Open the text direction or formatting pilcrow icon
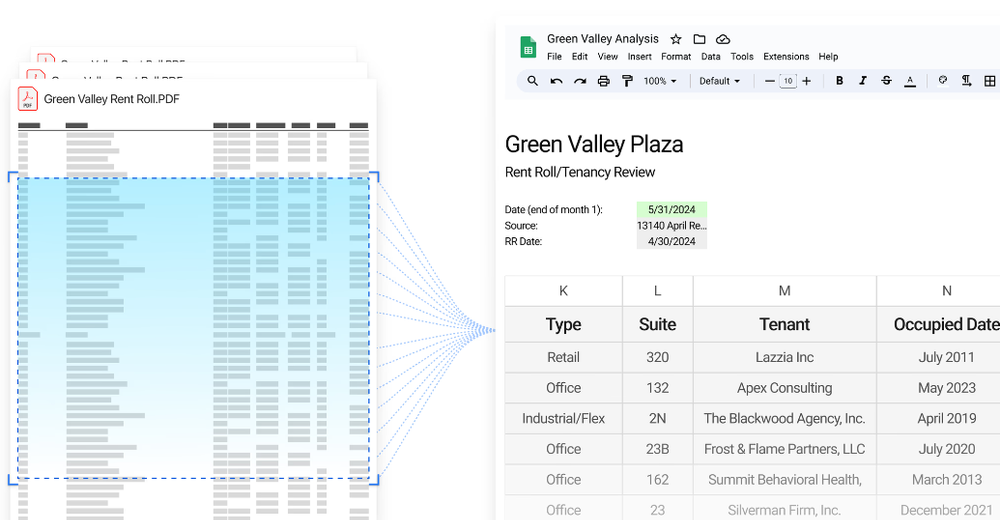The width and height of the screenshot is (1000, 520). 966,80
